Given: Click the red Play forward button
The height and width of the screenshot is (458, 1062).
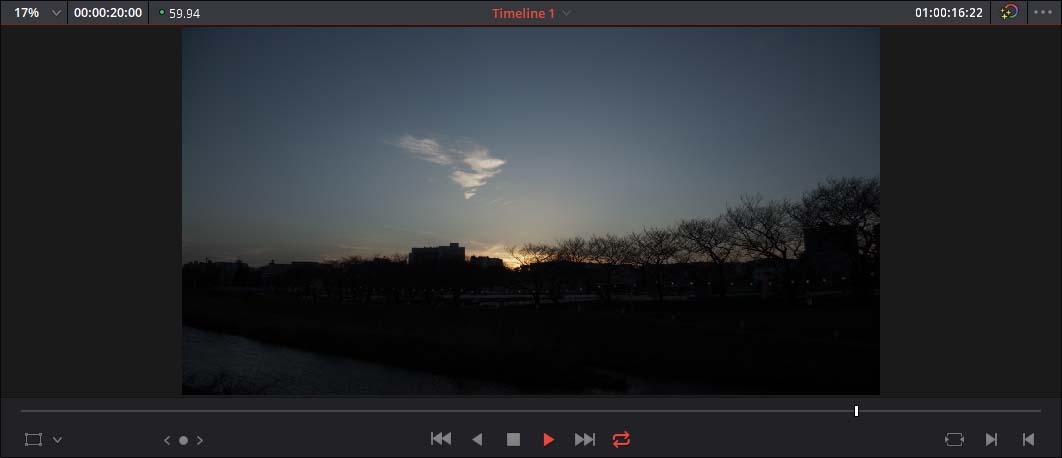Looking at the screenshot, I should [x=549, y=440].
